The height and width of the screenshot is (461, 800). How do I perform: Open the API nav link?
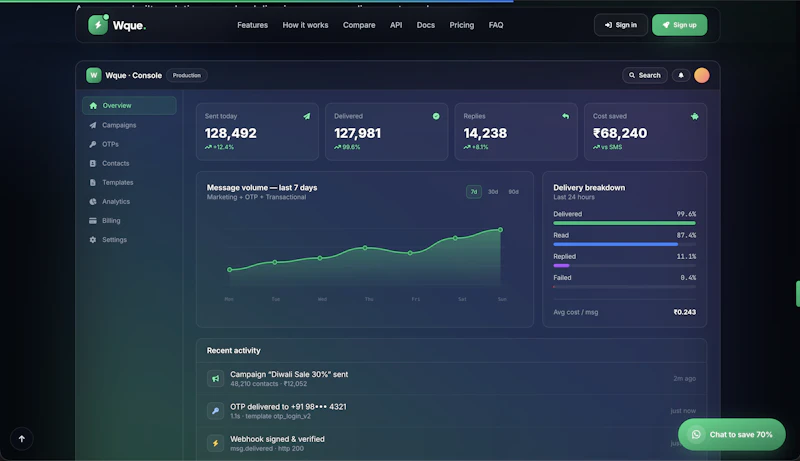[396, 25]
